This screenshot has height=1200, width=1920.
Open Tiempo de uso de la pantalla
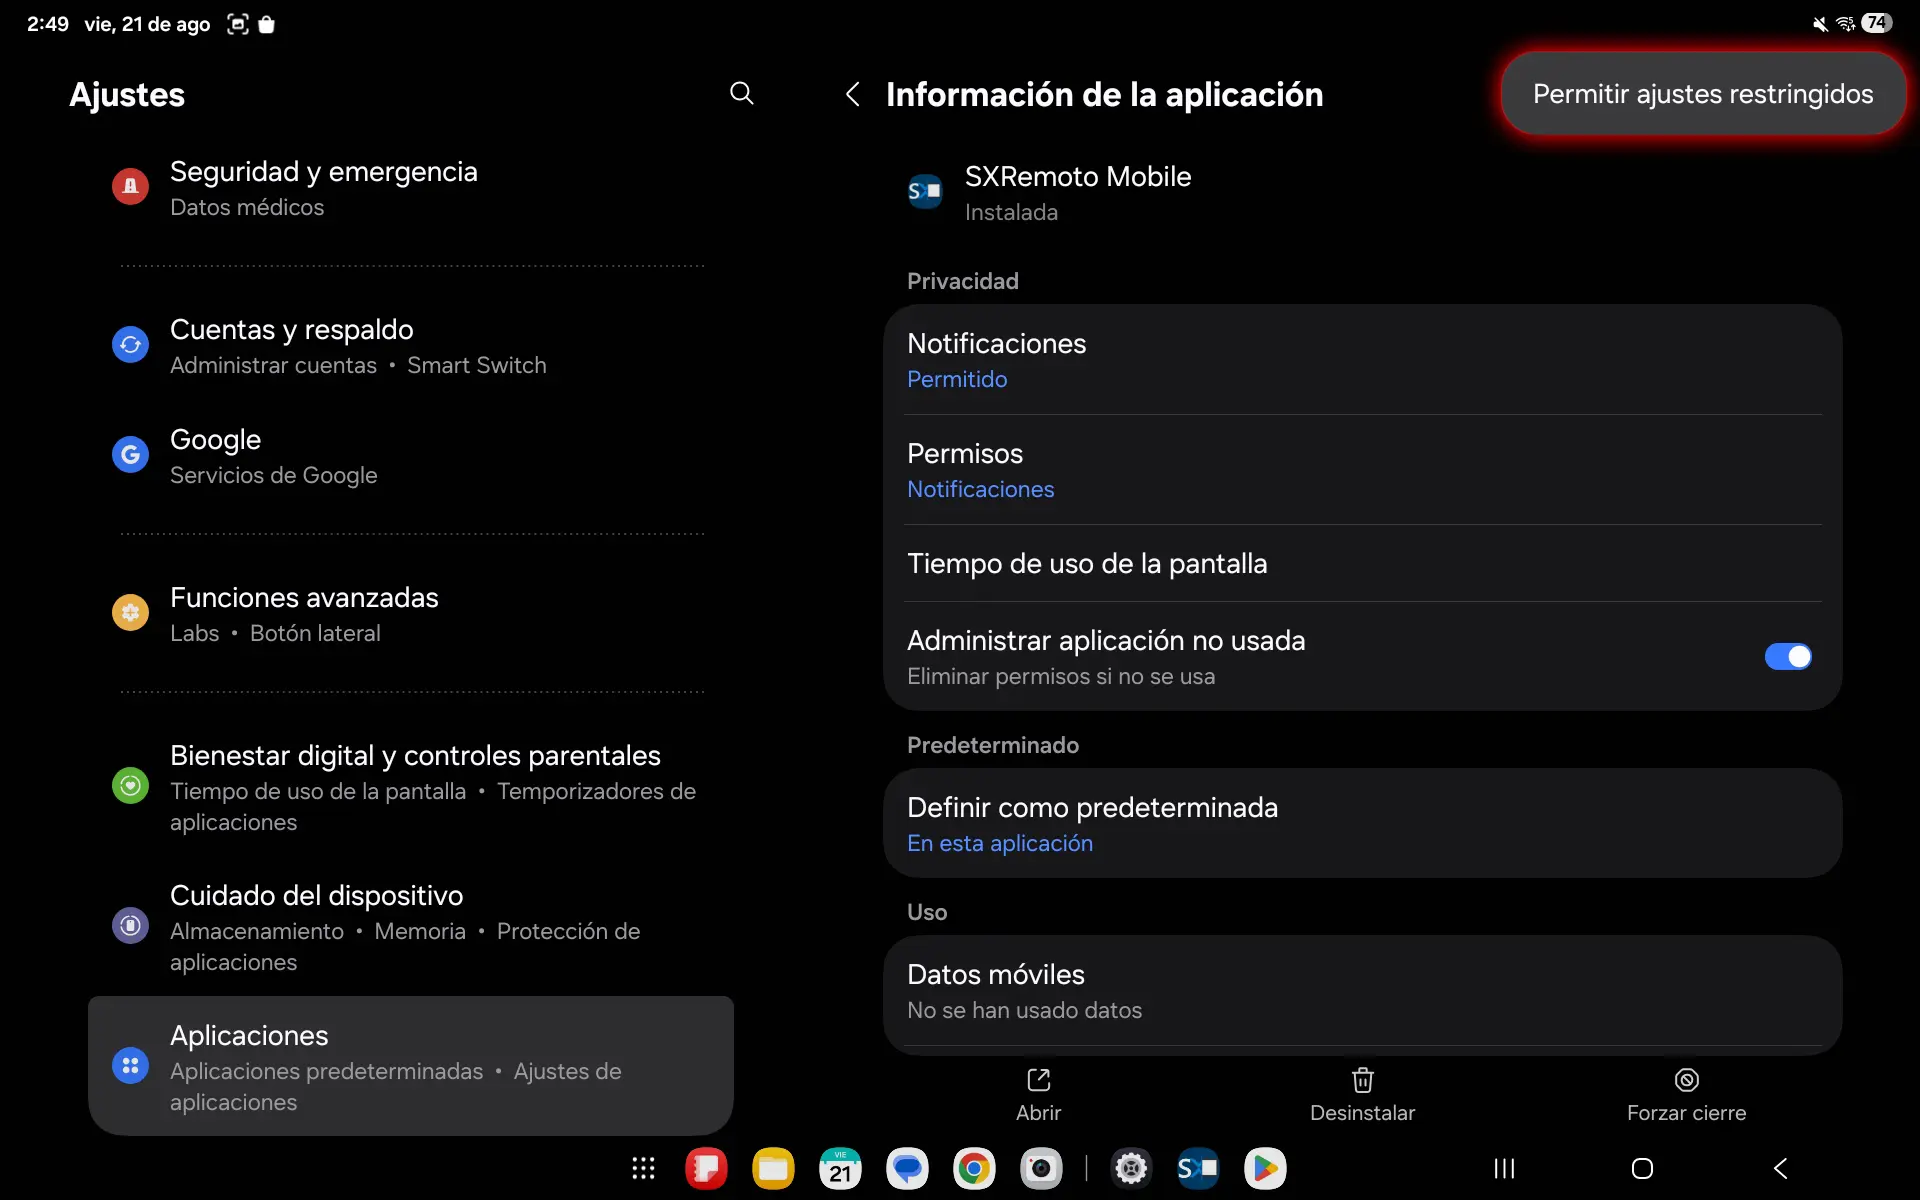[1362, 563]
